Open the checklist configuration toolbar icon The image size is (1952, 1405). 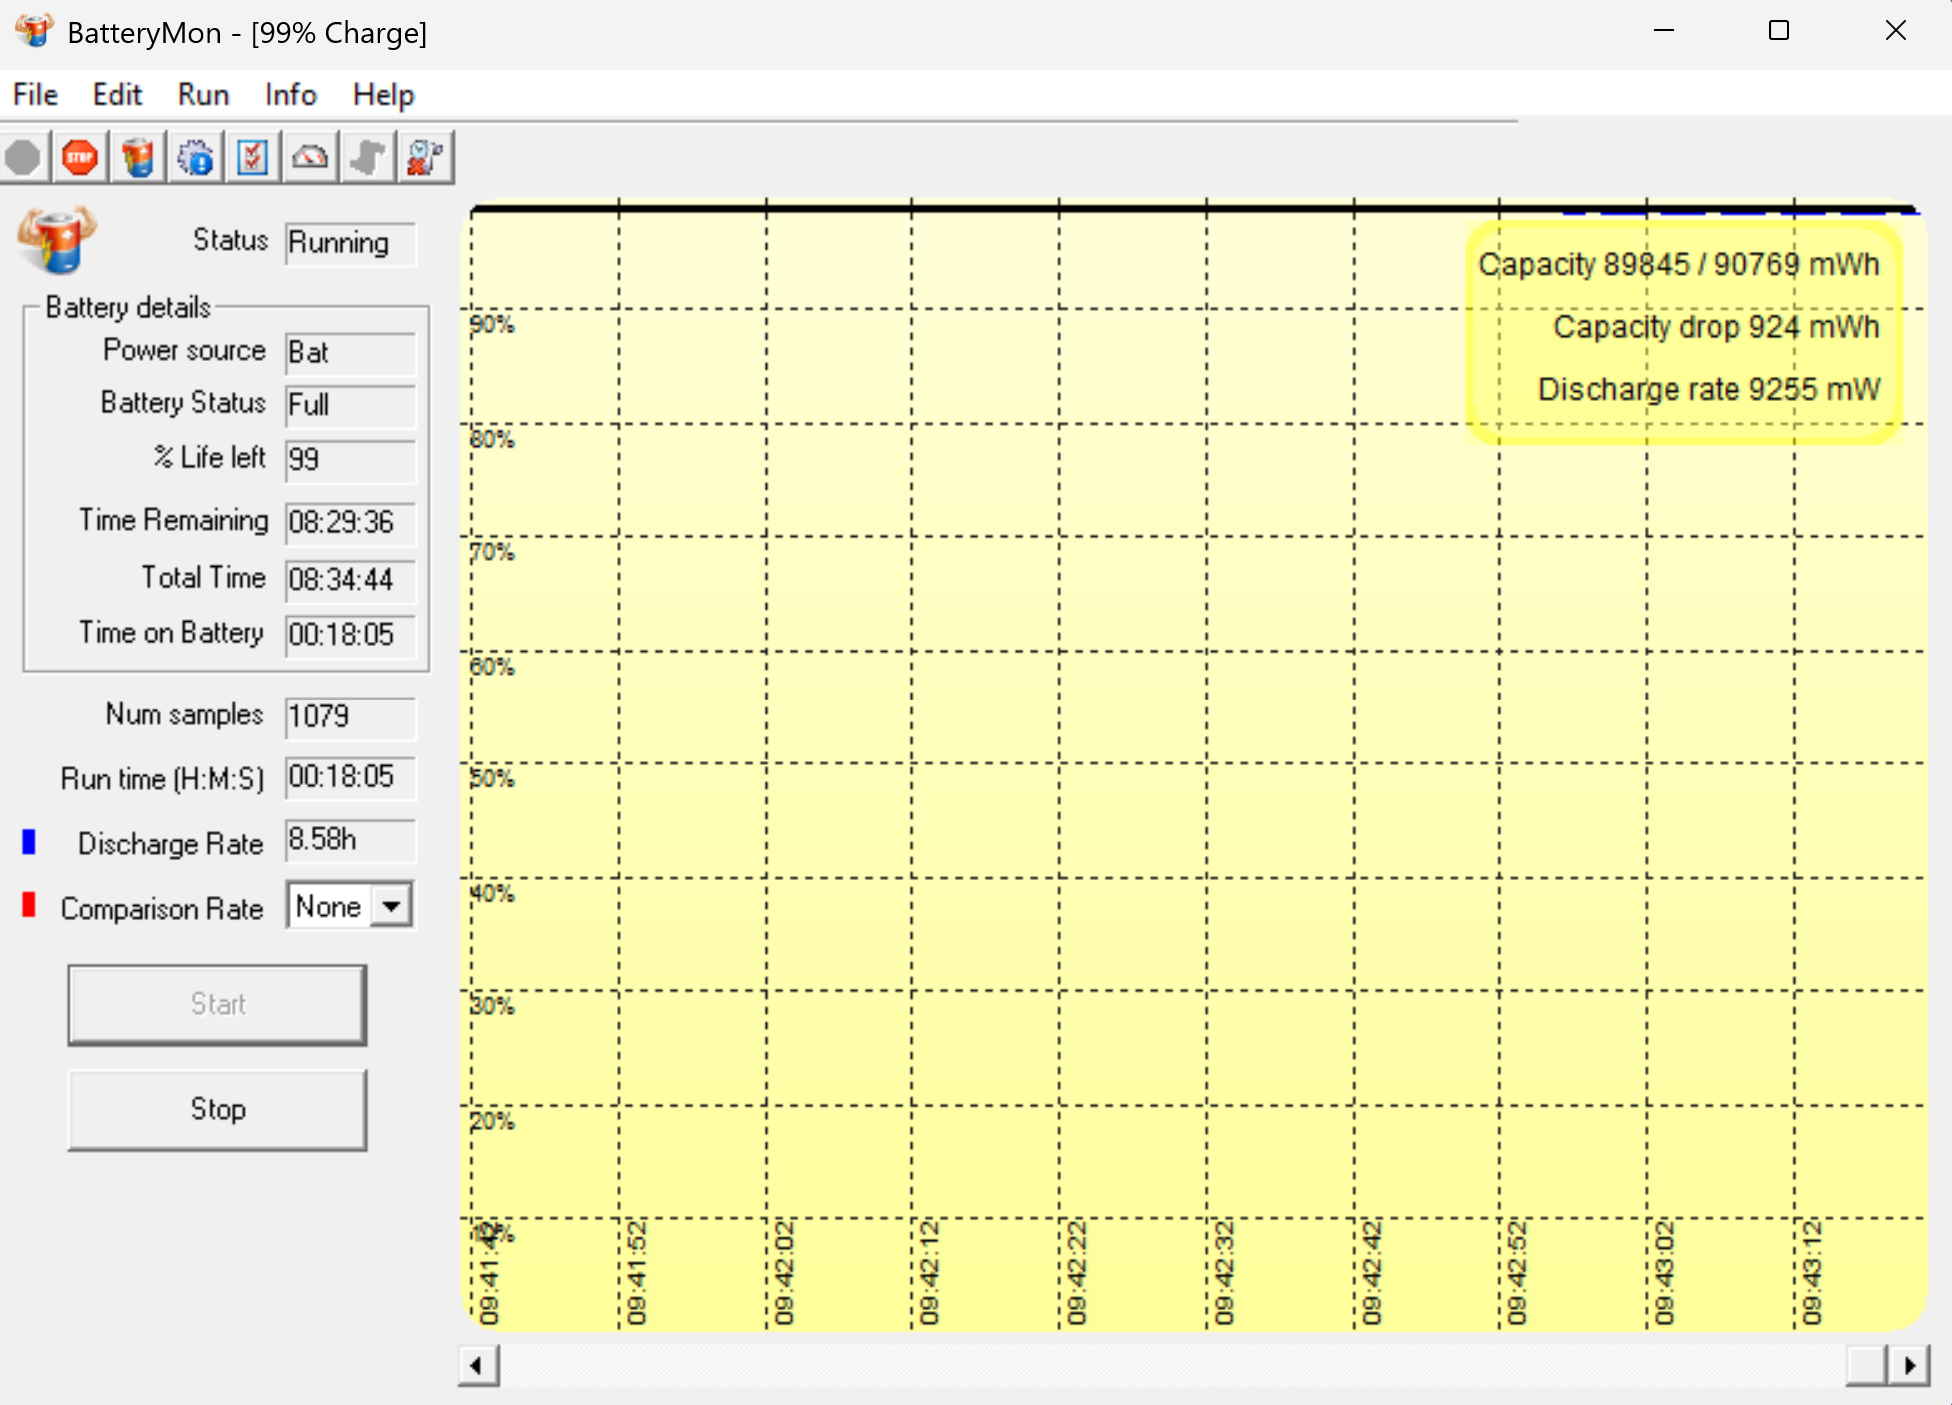click(x=253, y=158)
